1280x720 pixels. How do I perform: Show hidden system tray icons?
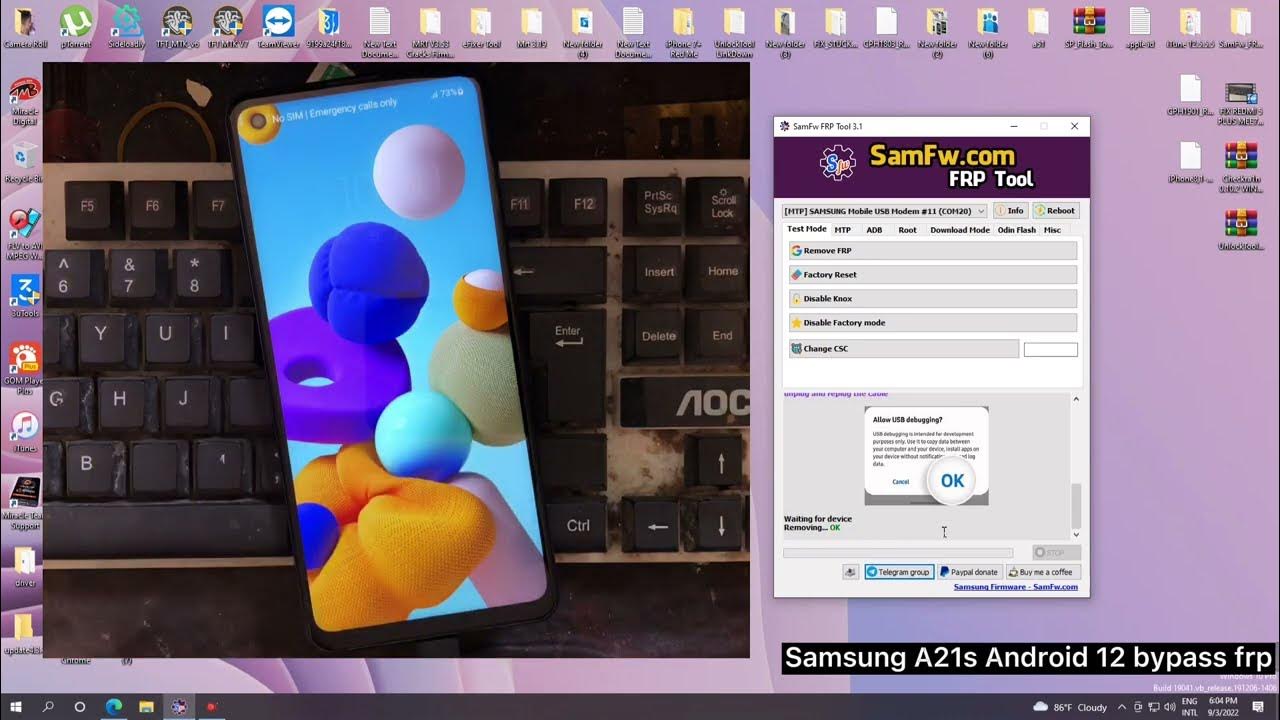click(1122, 707)
